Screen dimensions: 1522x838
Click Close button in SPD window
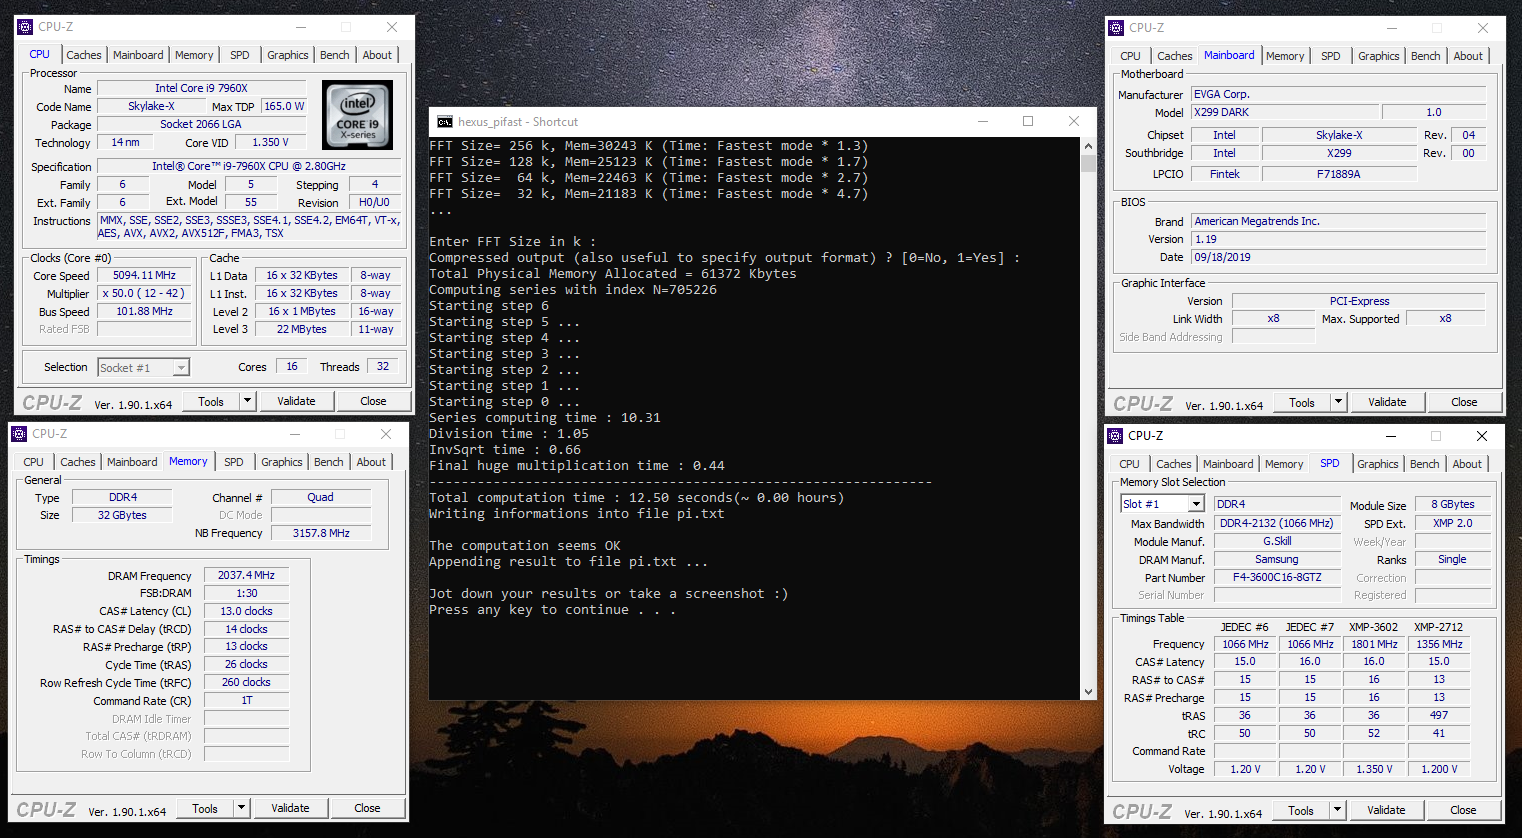pyautogui.click(x=1463, y=810)
